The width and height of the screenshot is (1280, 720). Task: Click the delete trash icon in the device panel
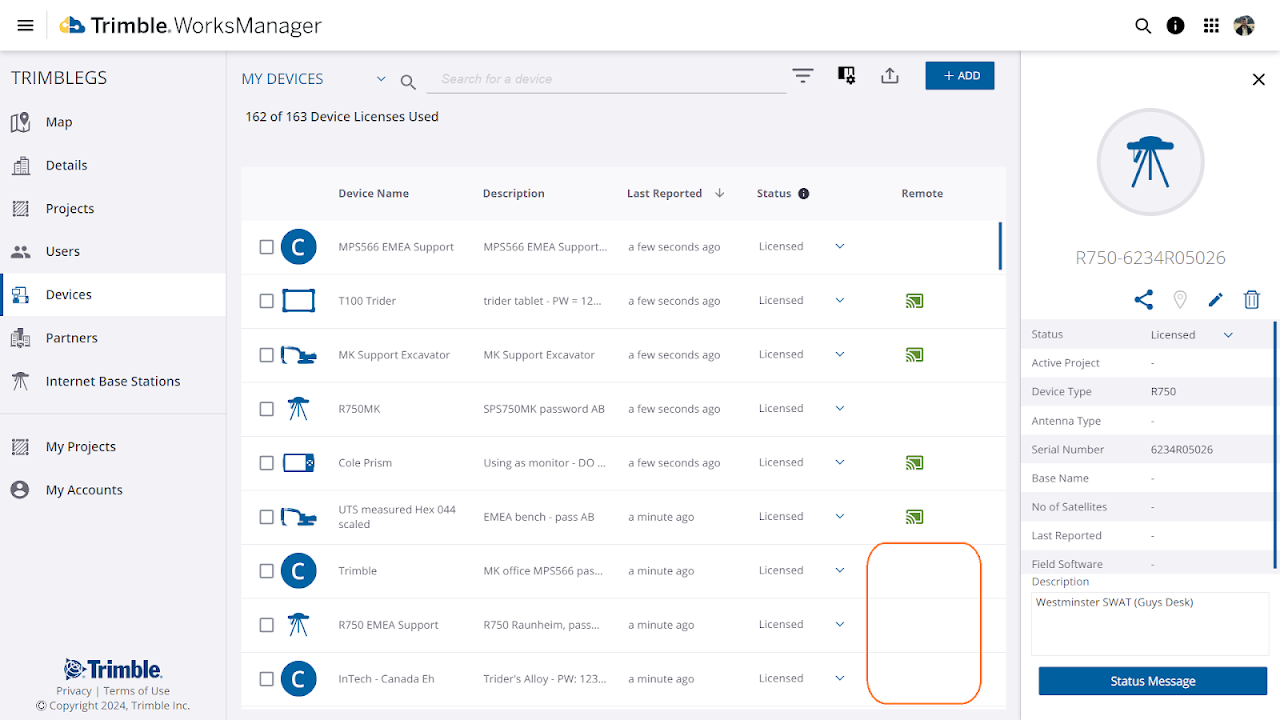[1252, 299]
